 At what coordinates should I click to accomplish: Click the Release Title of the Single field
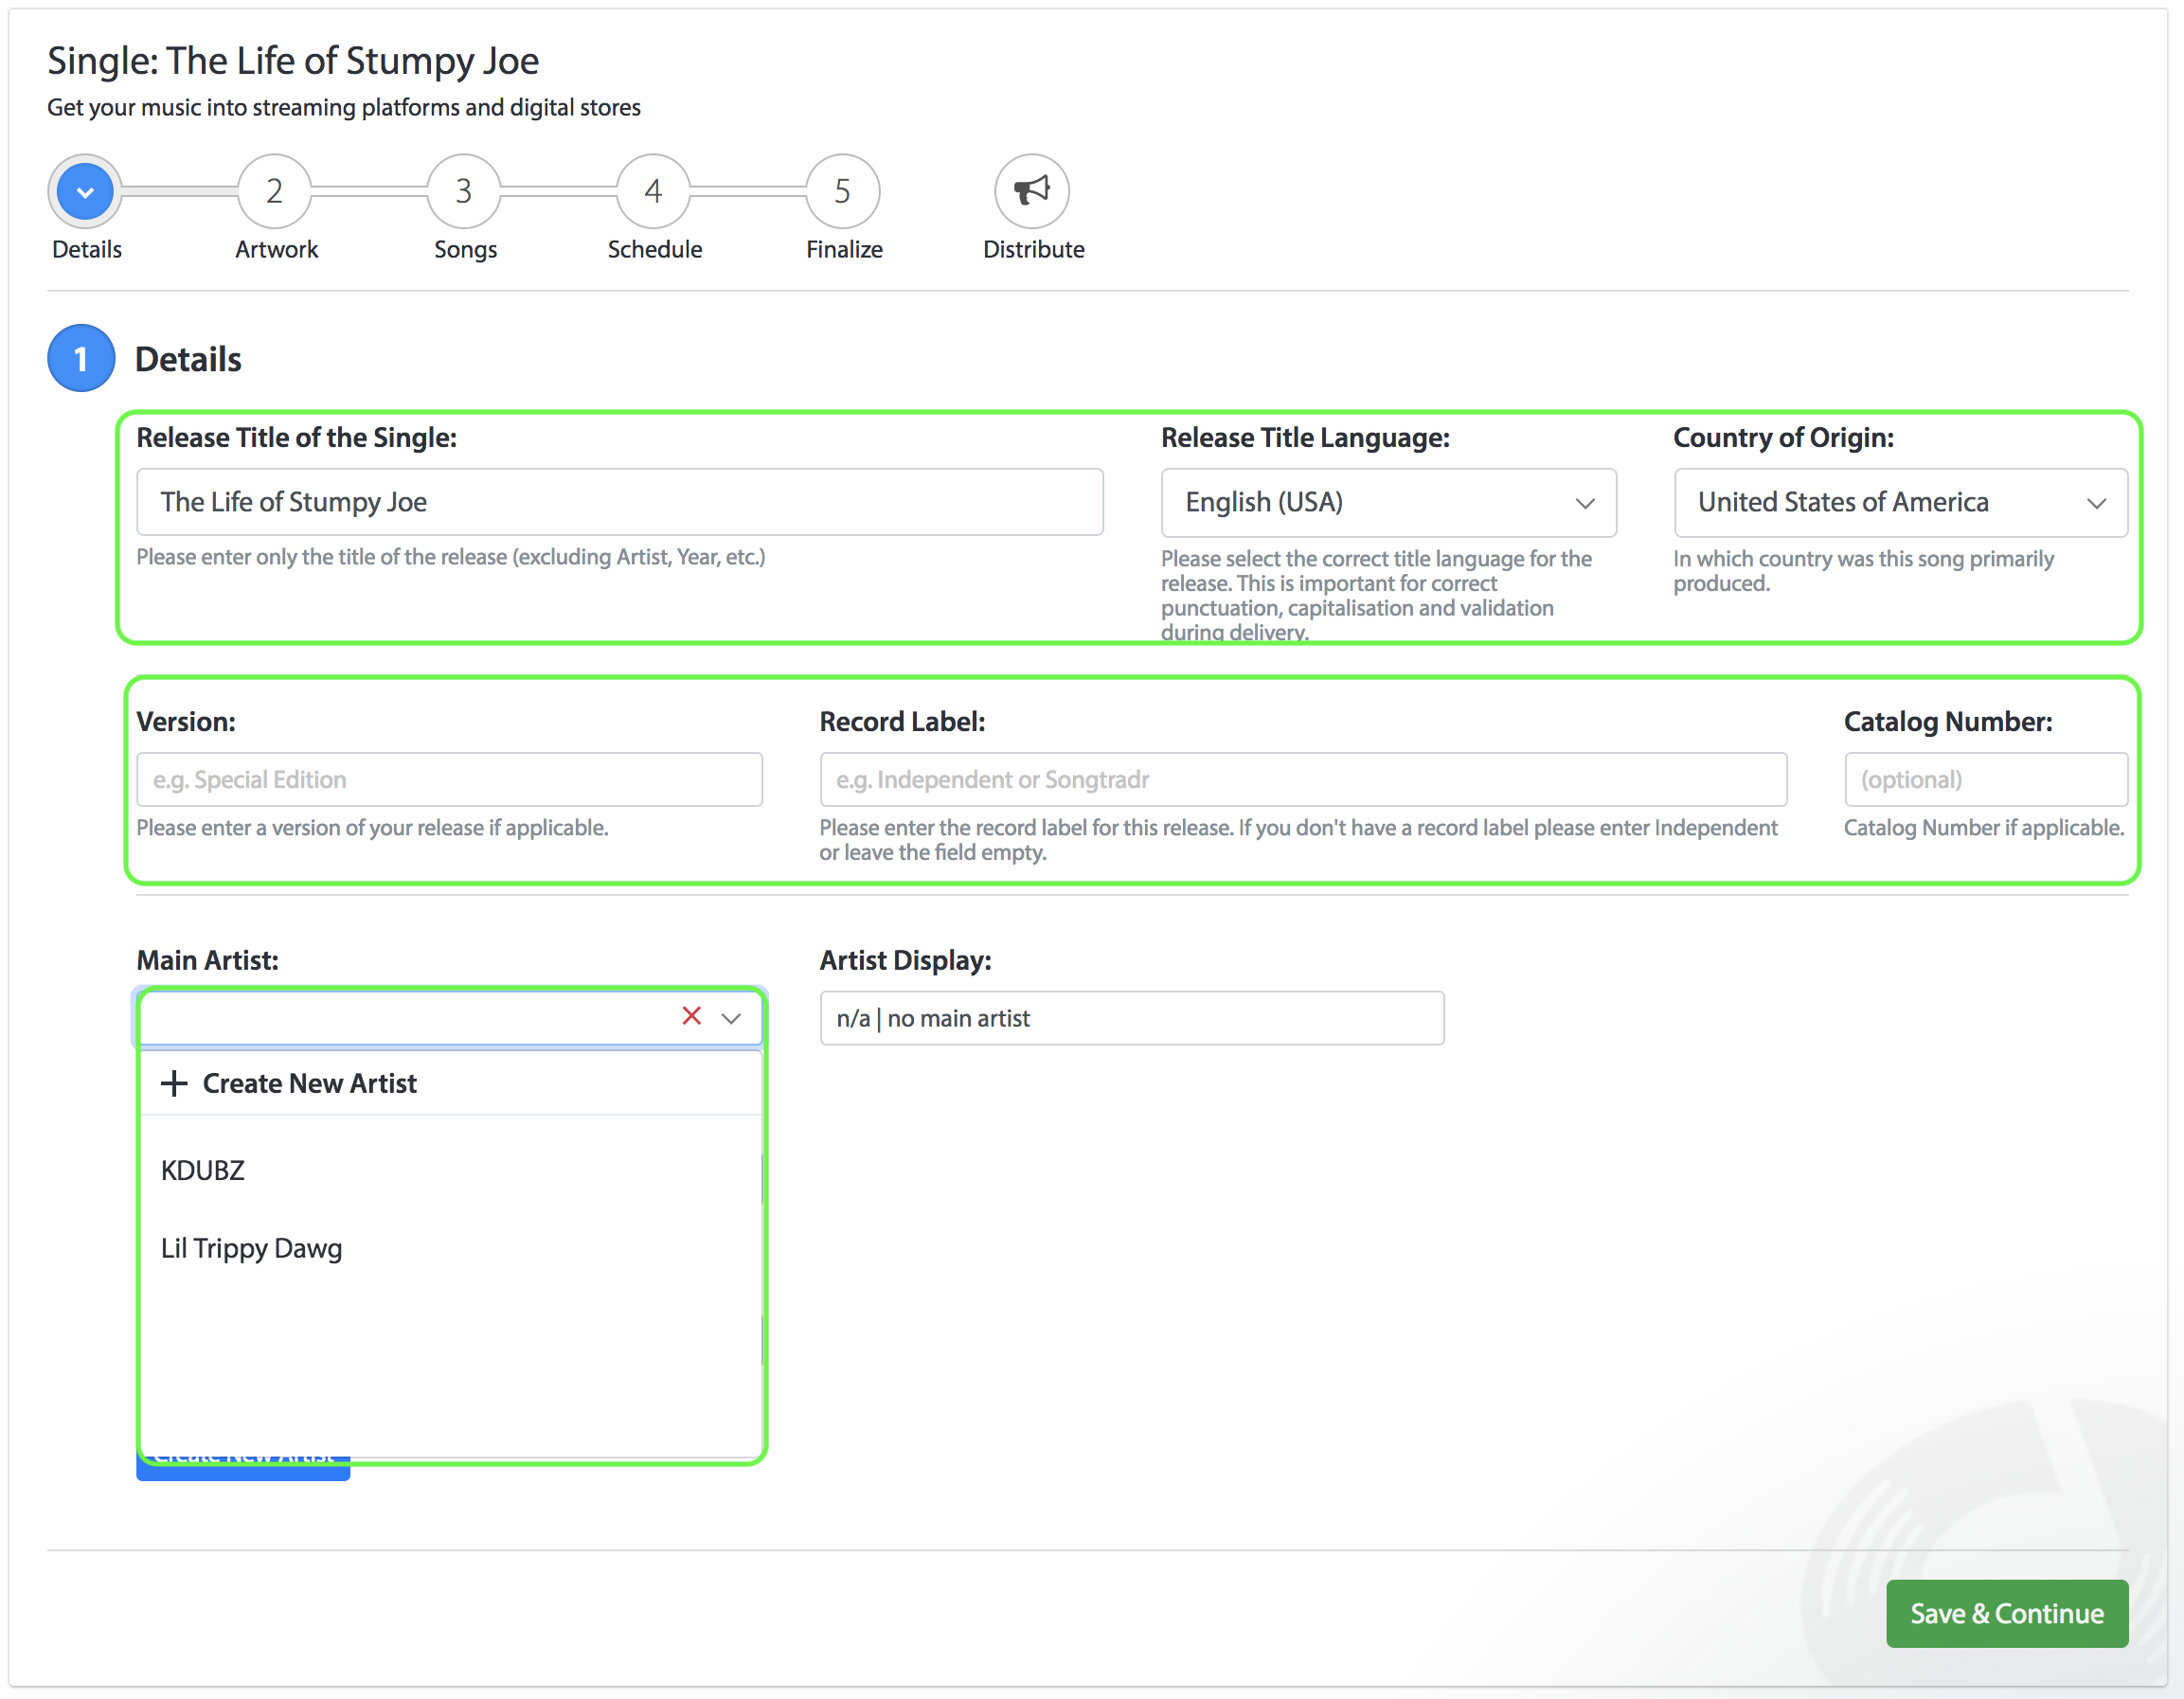(620, 502)
